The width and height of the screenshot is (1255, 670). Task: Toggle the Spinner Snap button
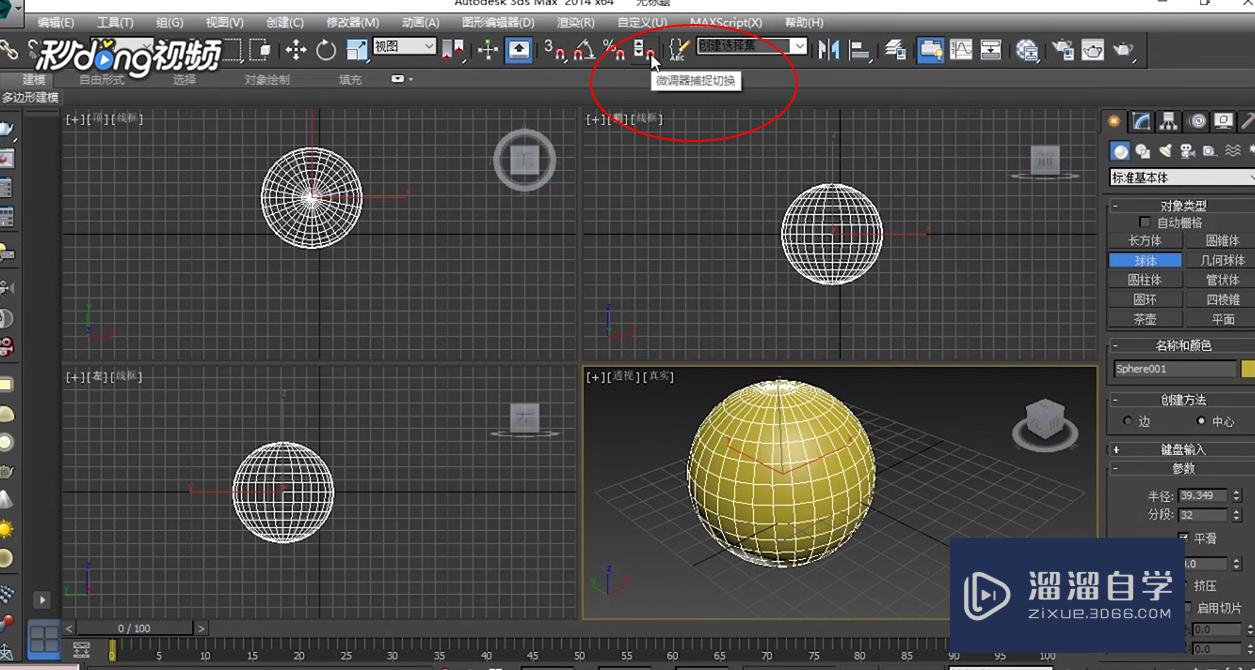(x=645, y=48)
